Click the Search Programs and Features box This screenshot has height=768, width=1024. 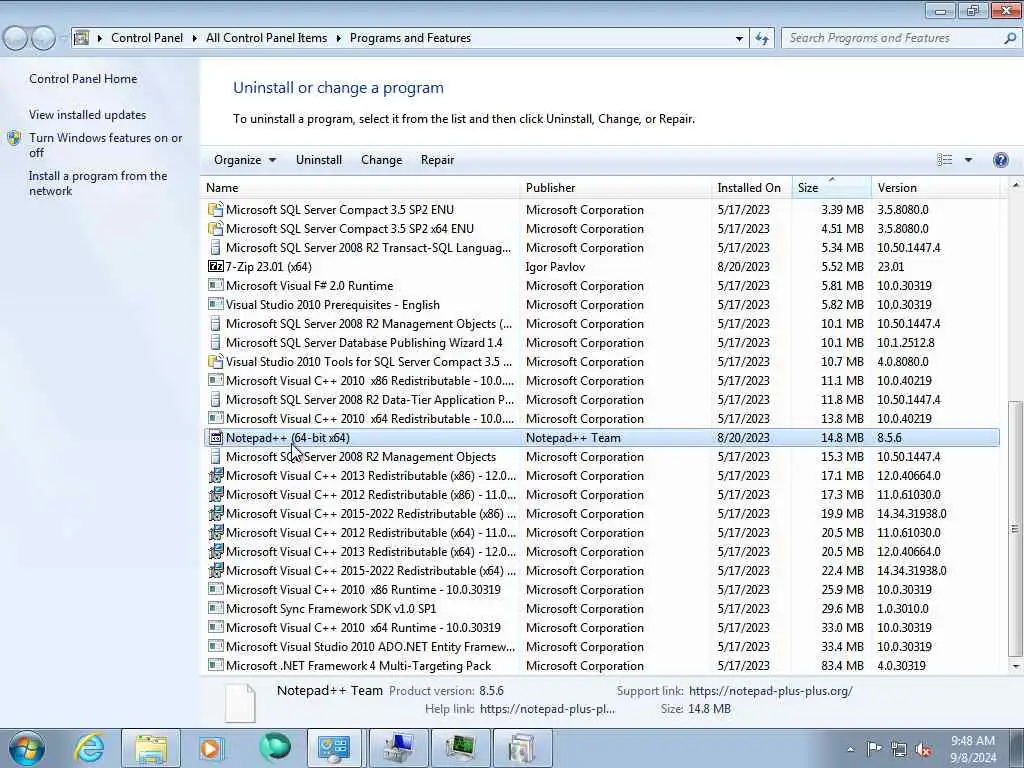pyautogui.click(x=892, y=39)
